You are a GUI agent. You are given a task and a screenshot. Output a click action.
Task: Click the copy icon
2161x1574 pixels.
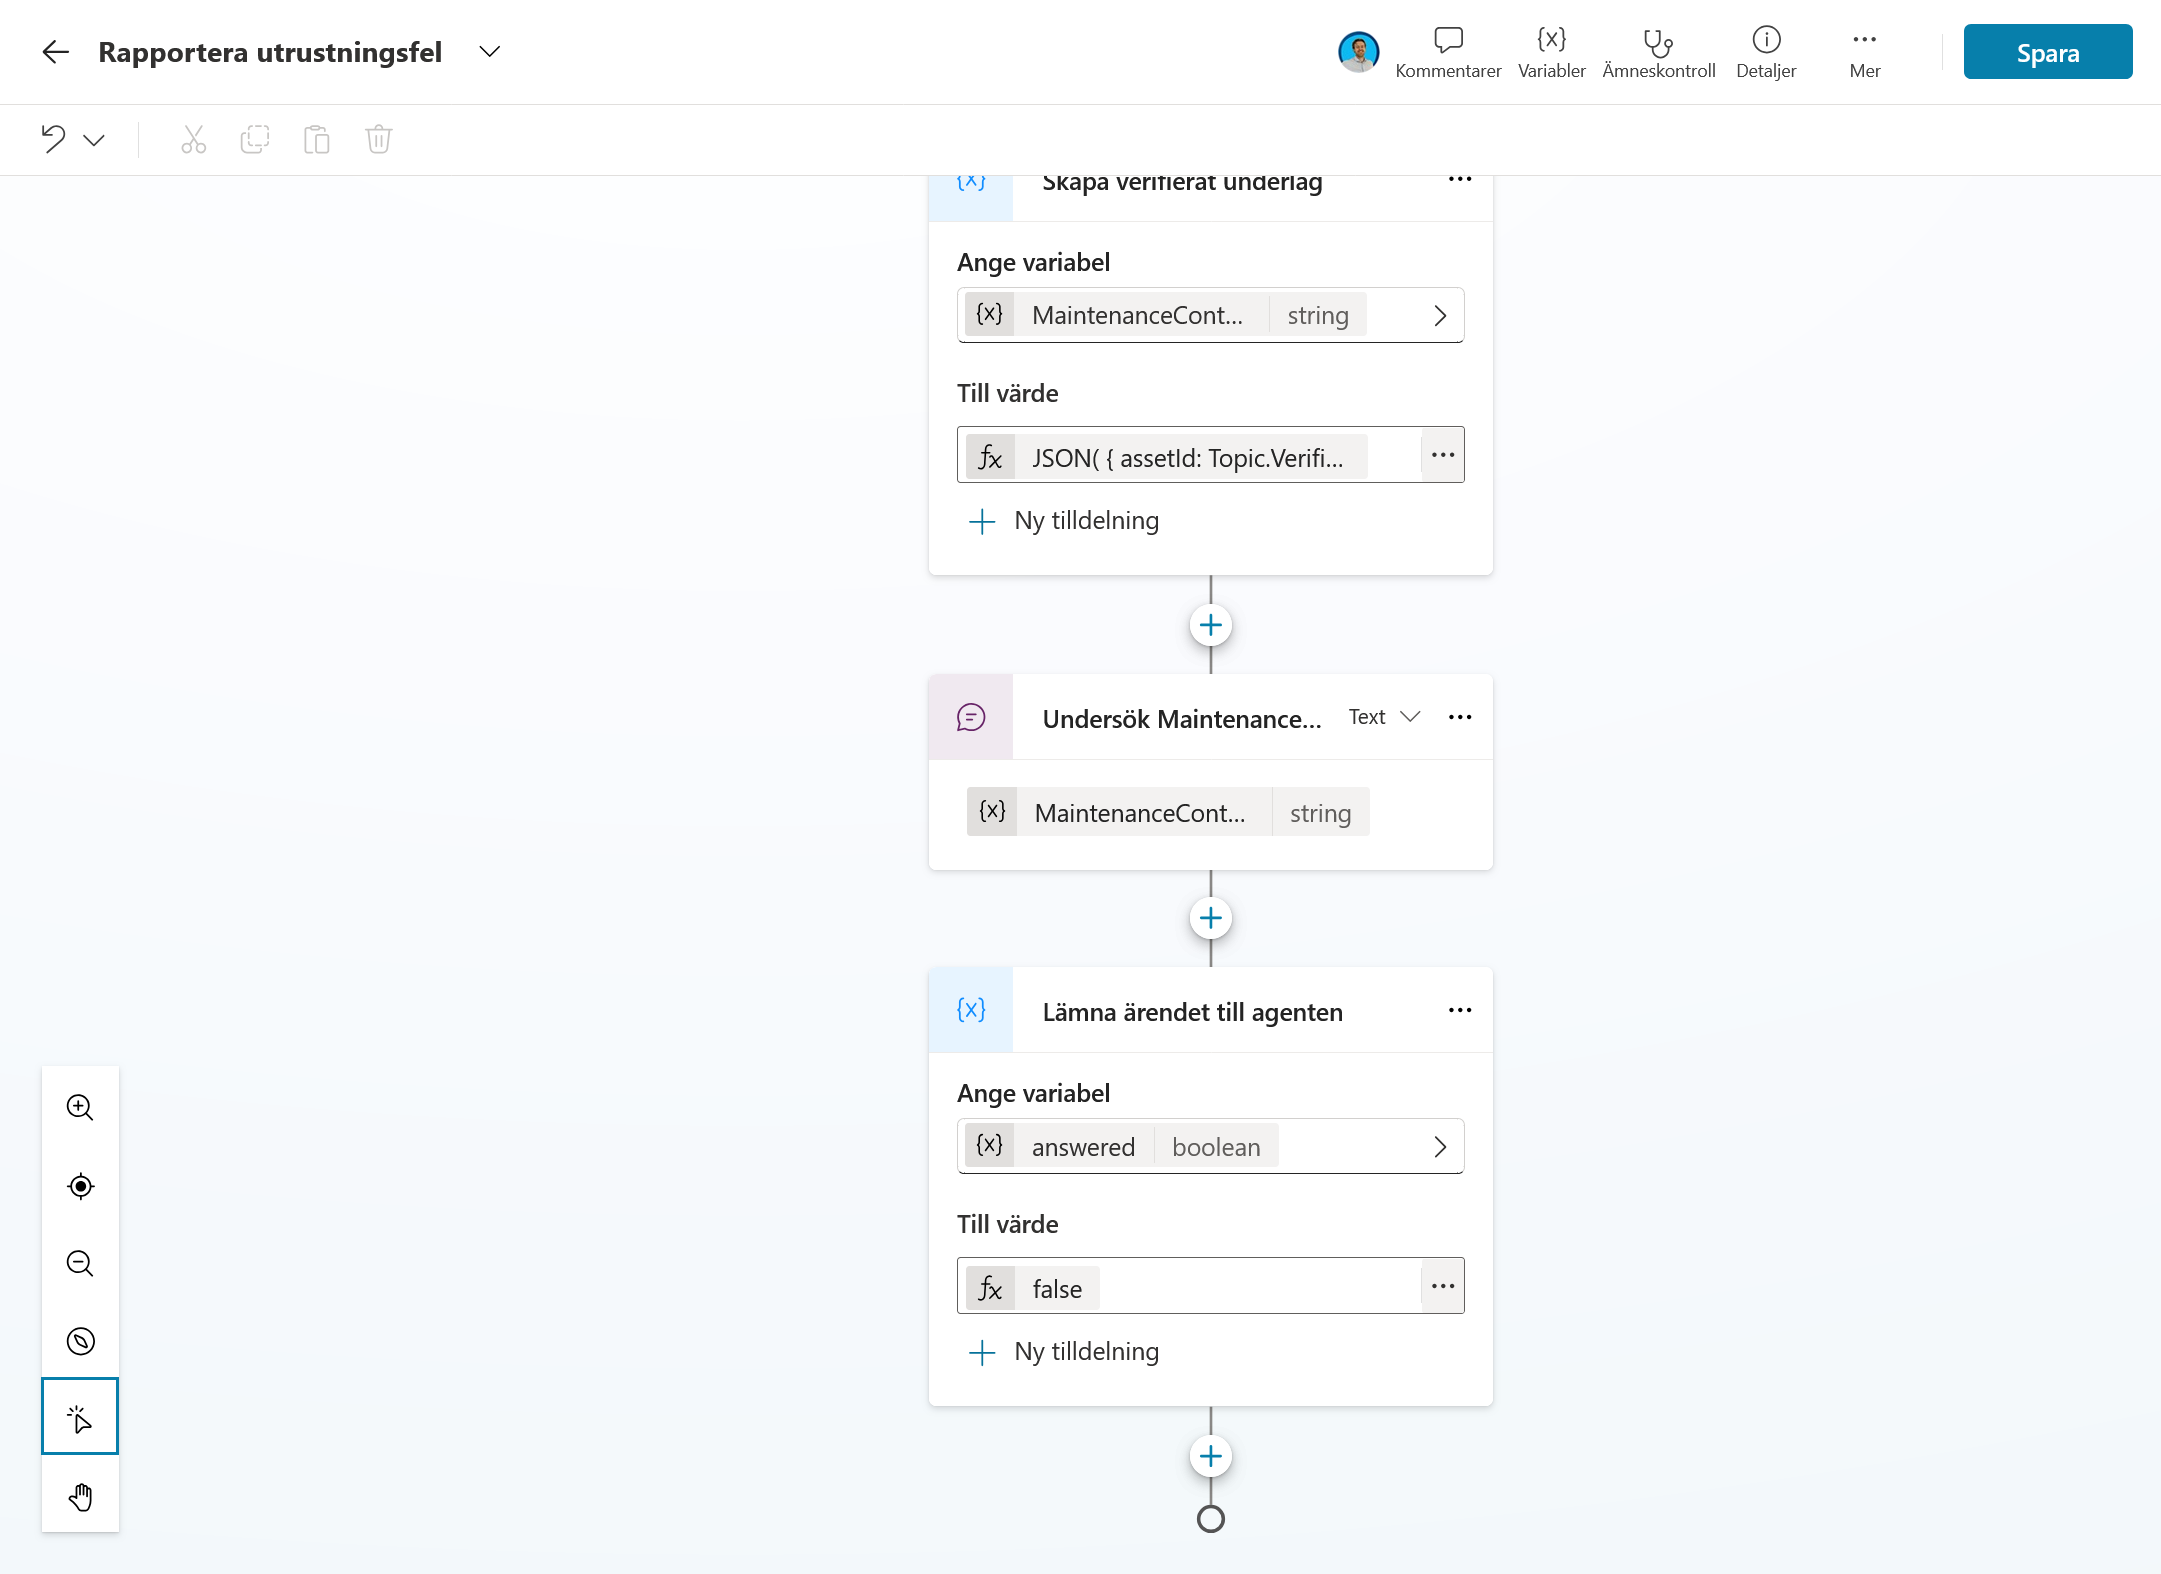tap(255, 139)
